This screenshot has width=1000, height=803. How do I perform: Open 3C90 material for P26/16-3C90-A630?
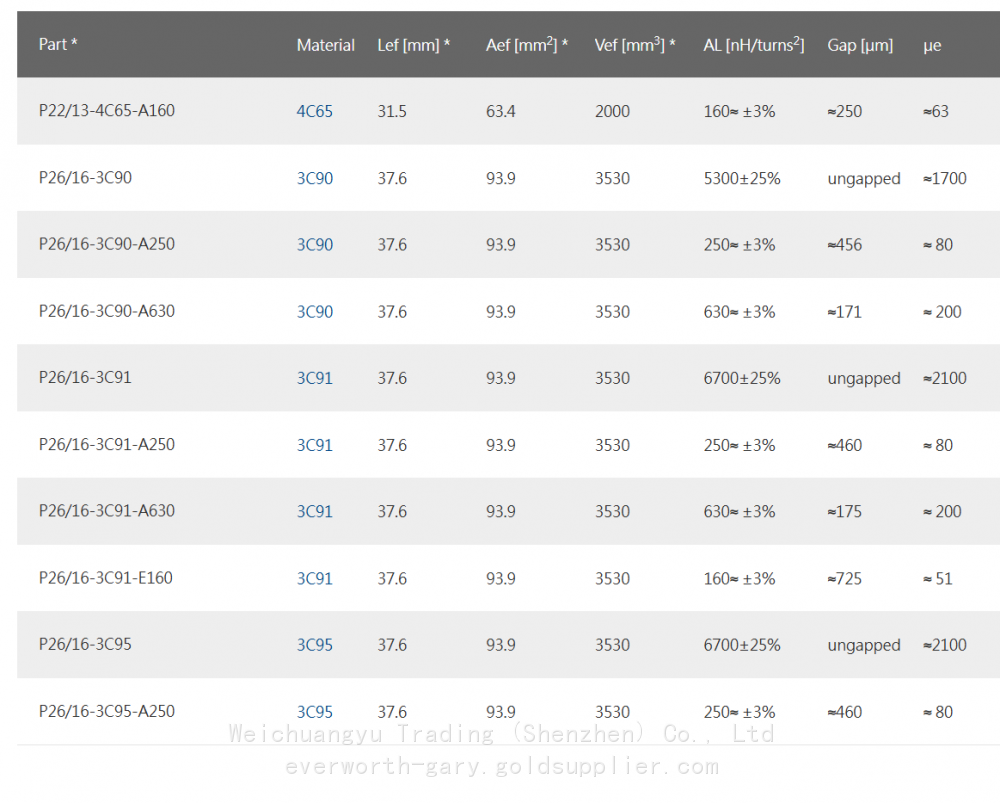click(x=314, y=312)
